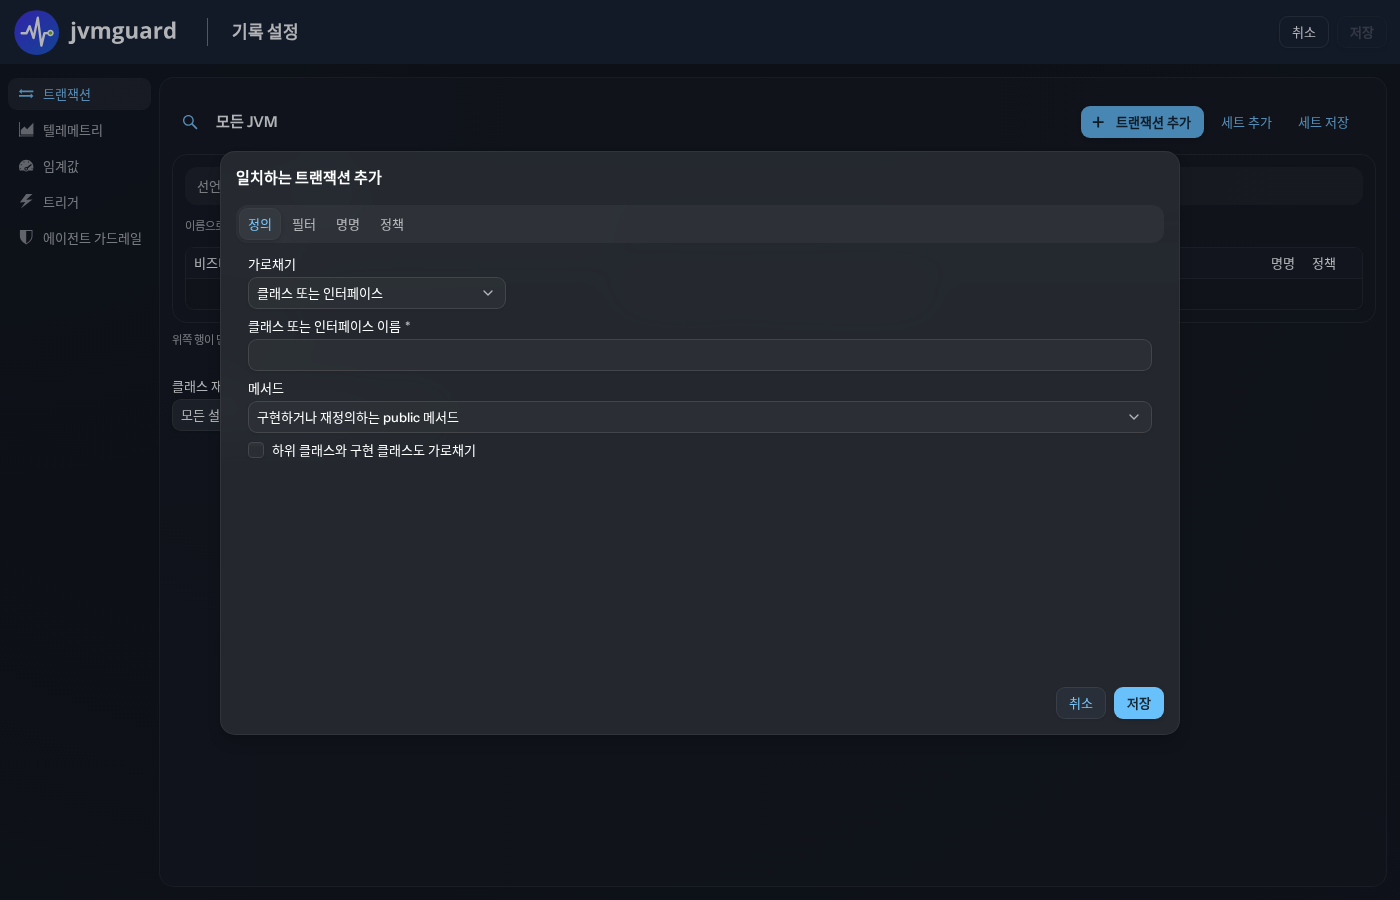The width and height of the screenshot is (1400, 900).
Task: Open the 에이전트 가드레일 shield icon
Action: coord(26,237)
